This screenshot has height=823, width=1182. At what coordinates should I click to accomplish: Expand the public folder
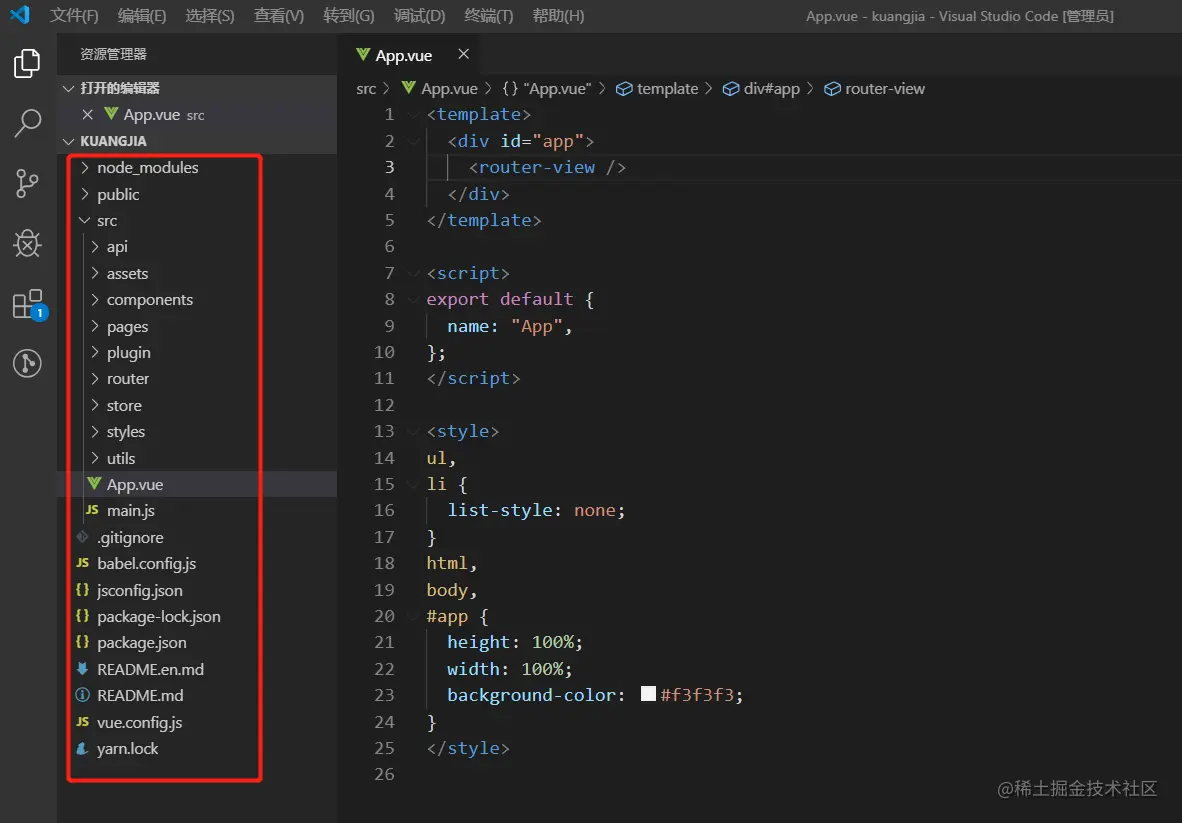[x=84, y=194]
